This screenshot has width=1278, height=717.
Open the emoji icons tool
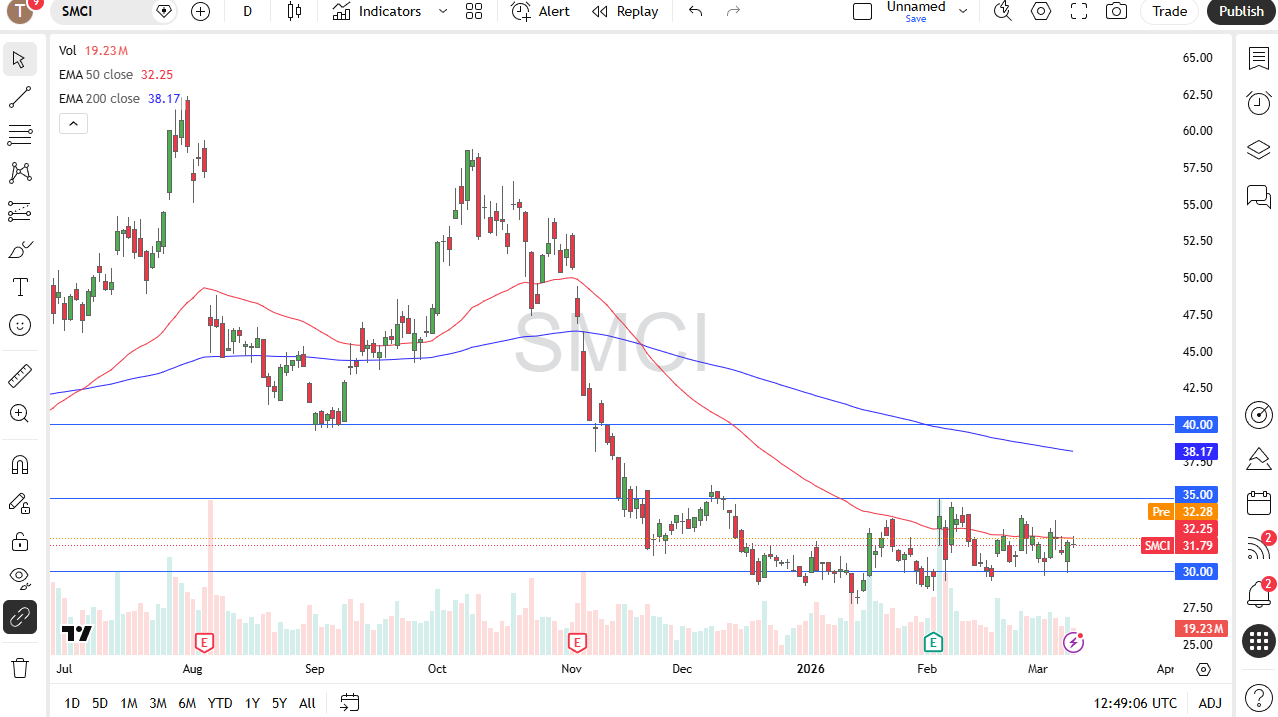[19, 325]
